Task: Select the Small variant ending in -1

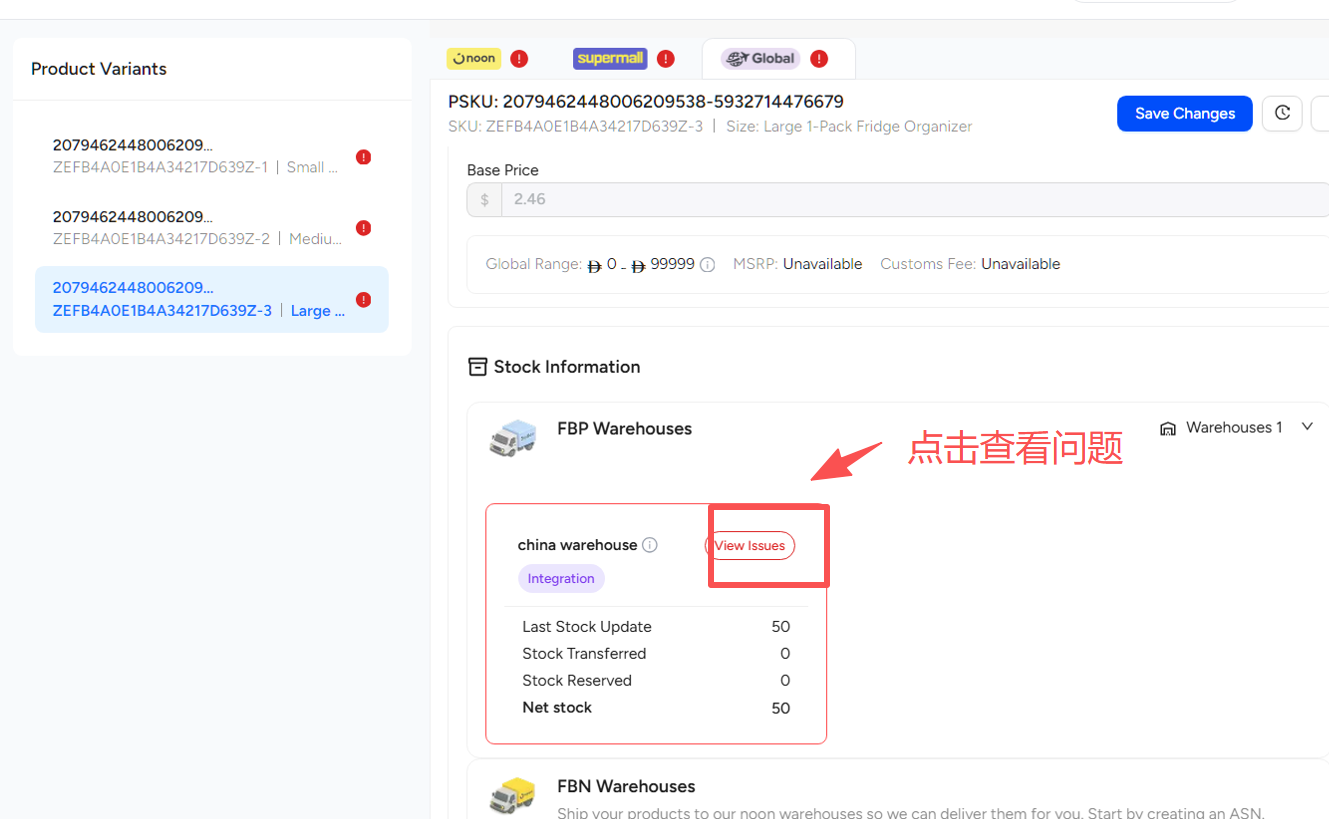Action: click(212, 156)
